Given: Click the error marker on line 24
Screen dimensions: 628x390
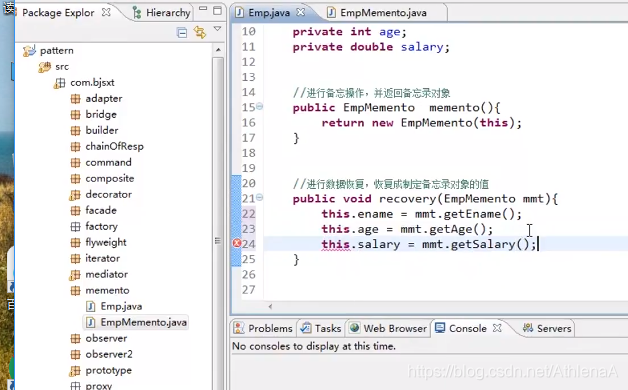Looking at the screenshot, I should click(237, 243).
